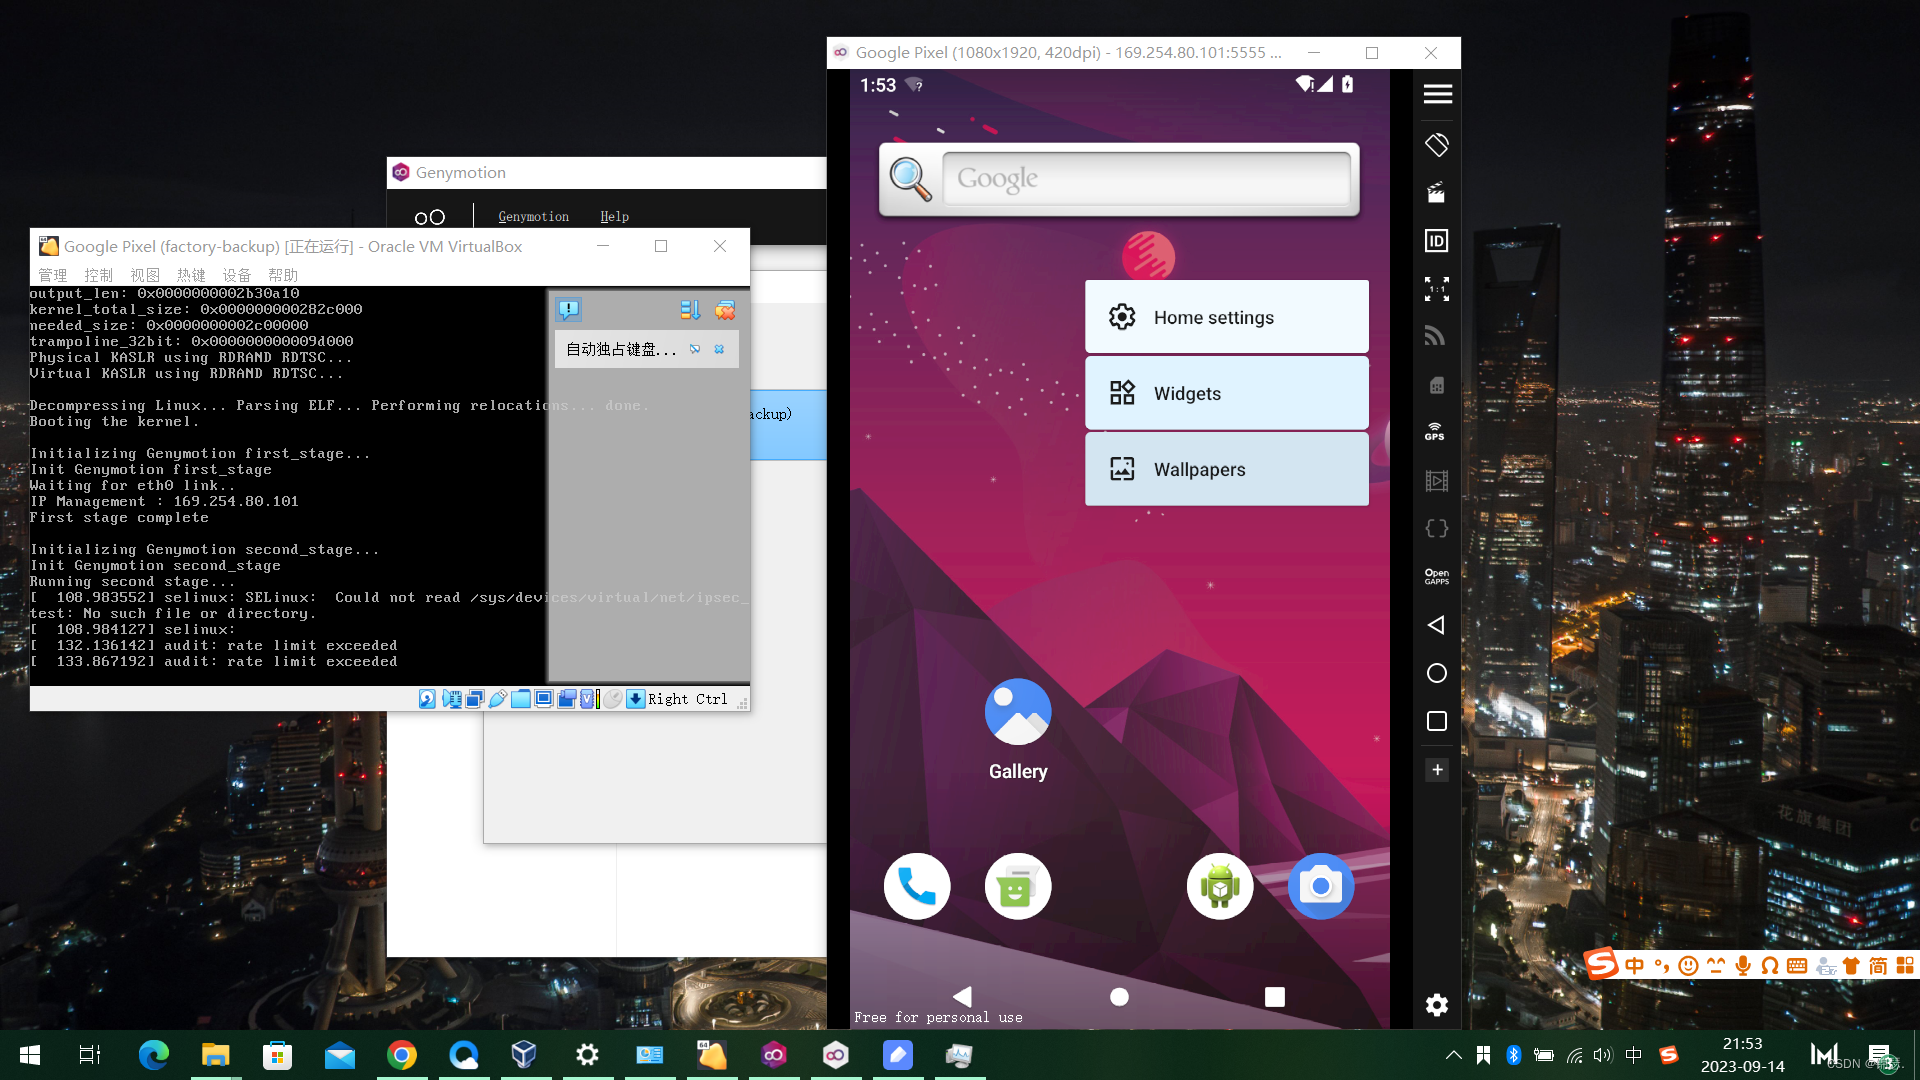
Task: Click the screen capture clapperboard icon
Action: tap(1436, 193)
